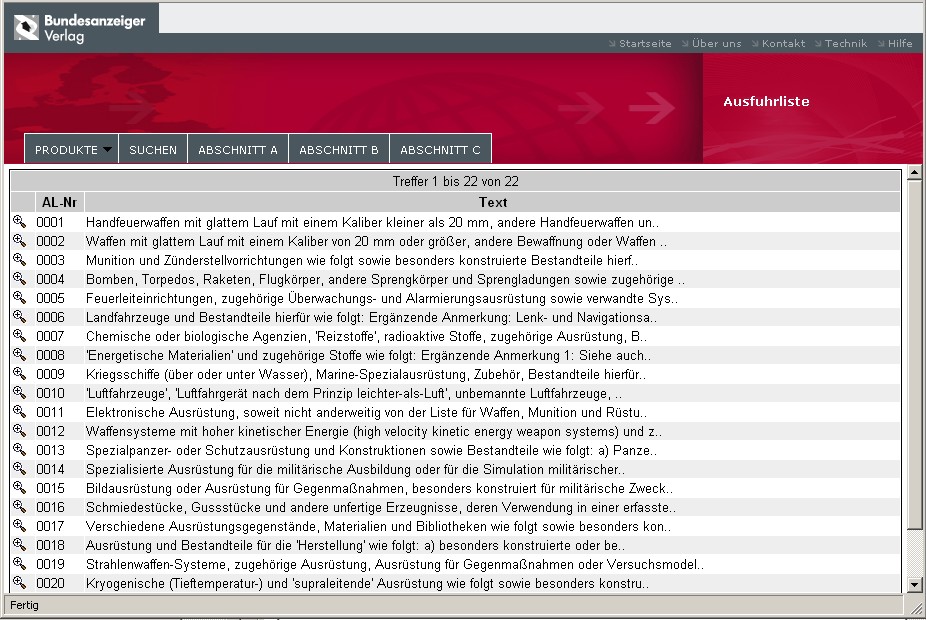This screenshot has height=620, width=926.
Task: Click the Text column header
Action: pos(493,202)
